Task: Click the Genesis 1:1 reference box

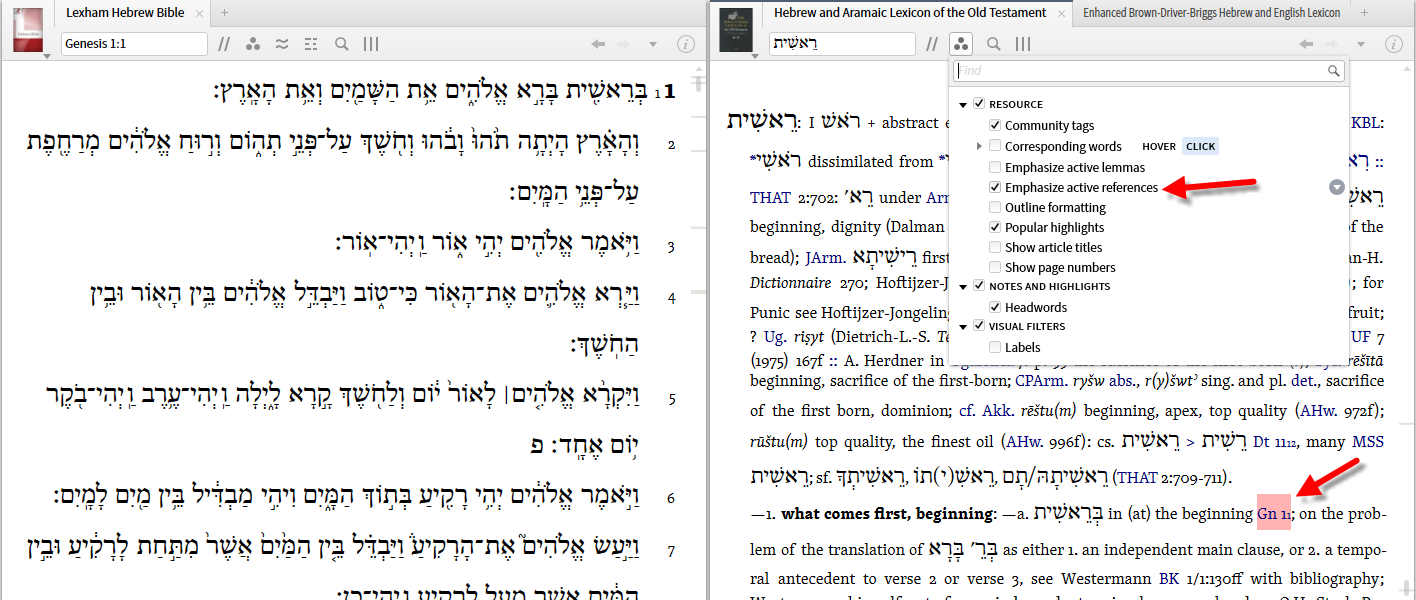Action: [x=134, y=44]
